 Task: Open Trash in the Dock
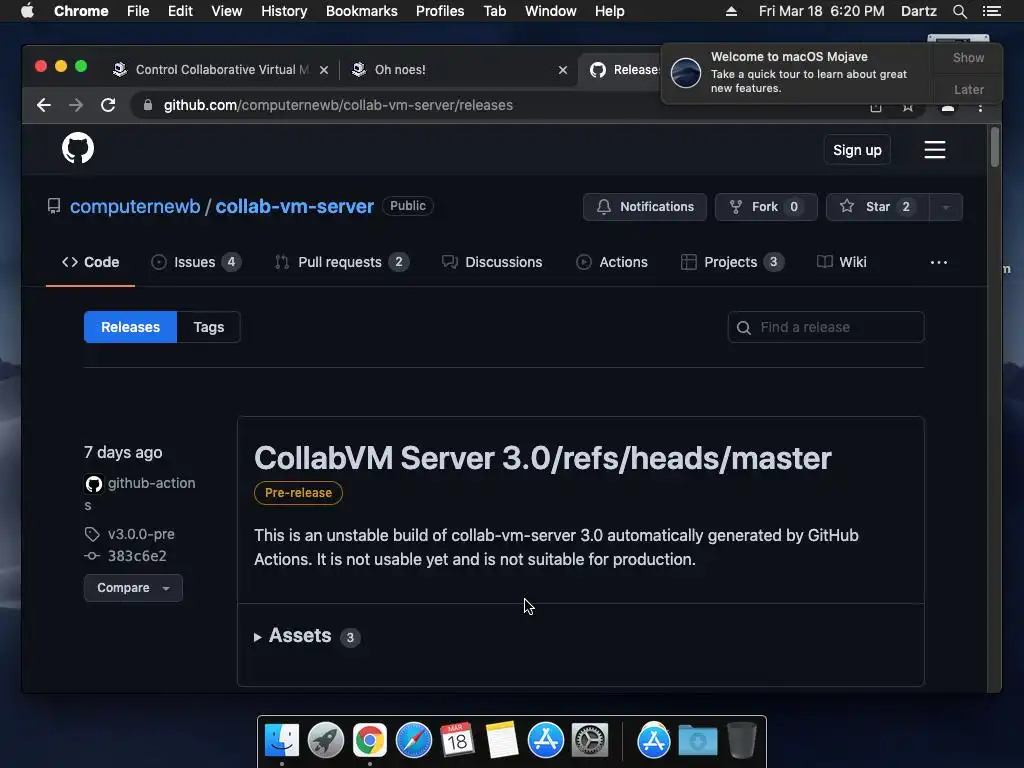pyautogui.click(x=742, y=740)
